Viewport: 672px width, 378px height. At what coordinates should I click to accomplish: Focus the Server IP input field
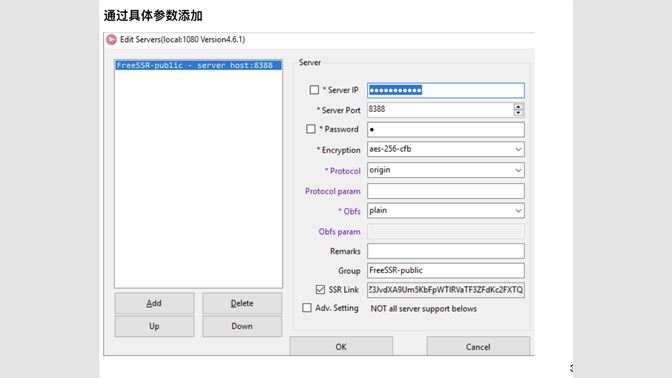pos(446,90)
